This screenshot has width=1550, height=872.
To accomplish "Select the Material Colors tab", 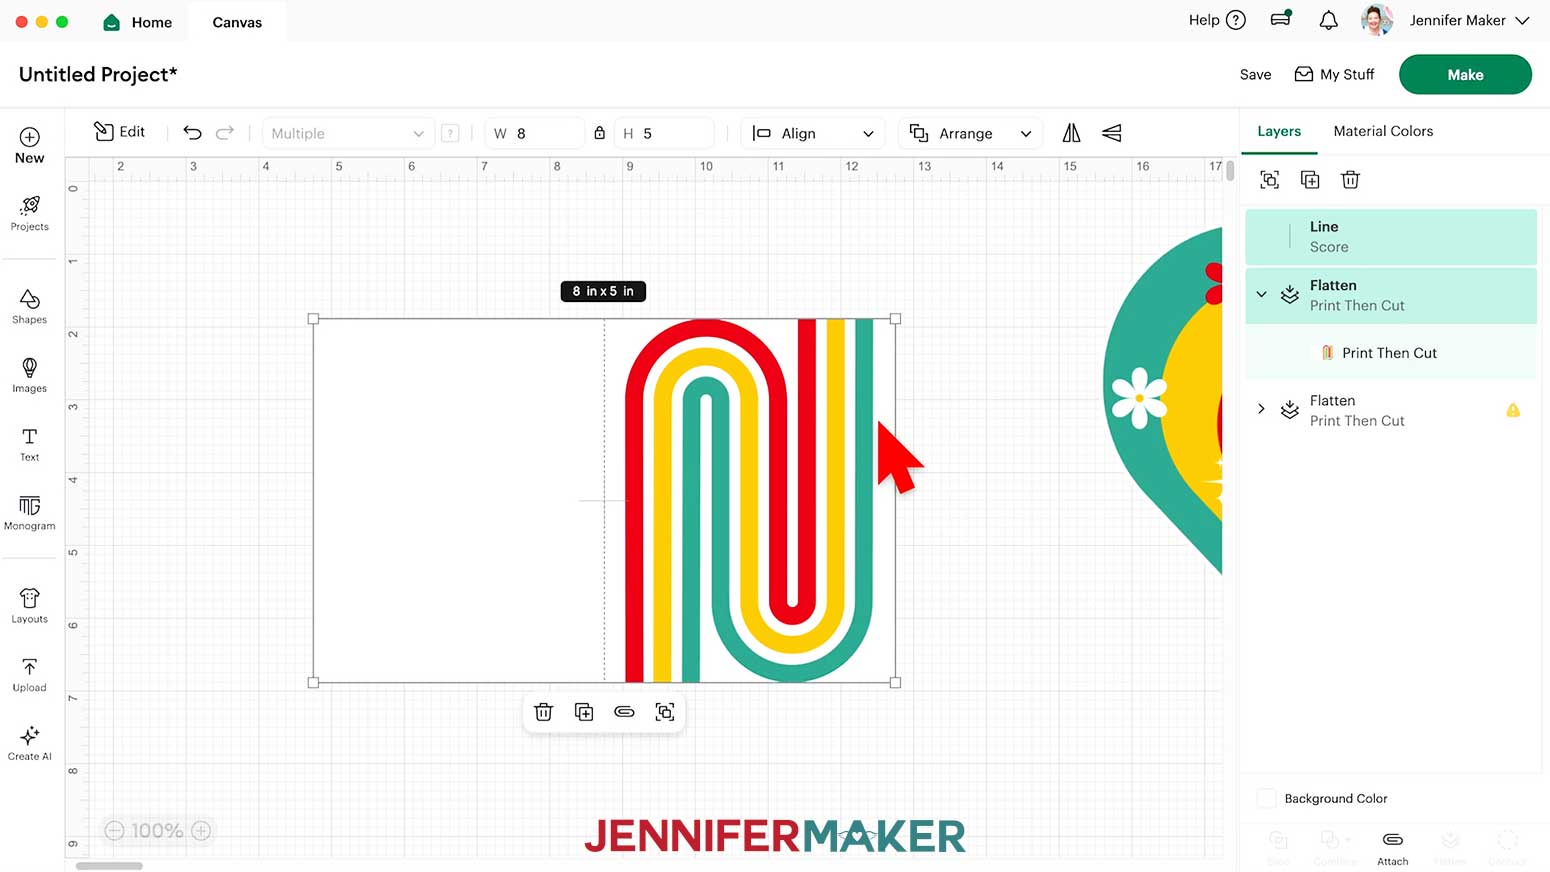I will point(1383,131).
